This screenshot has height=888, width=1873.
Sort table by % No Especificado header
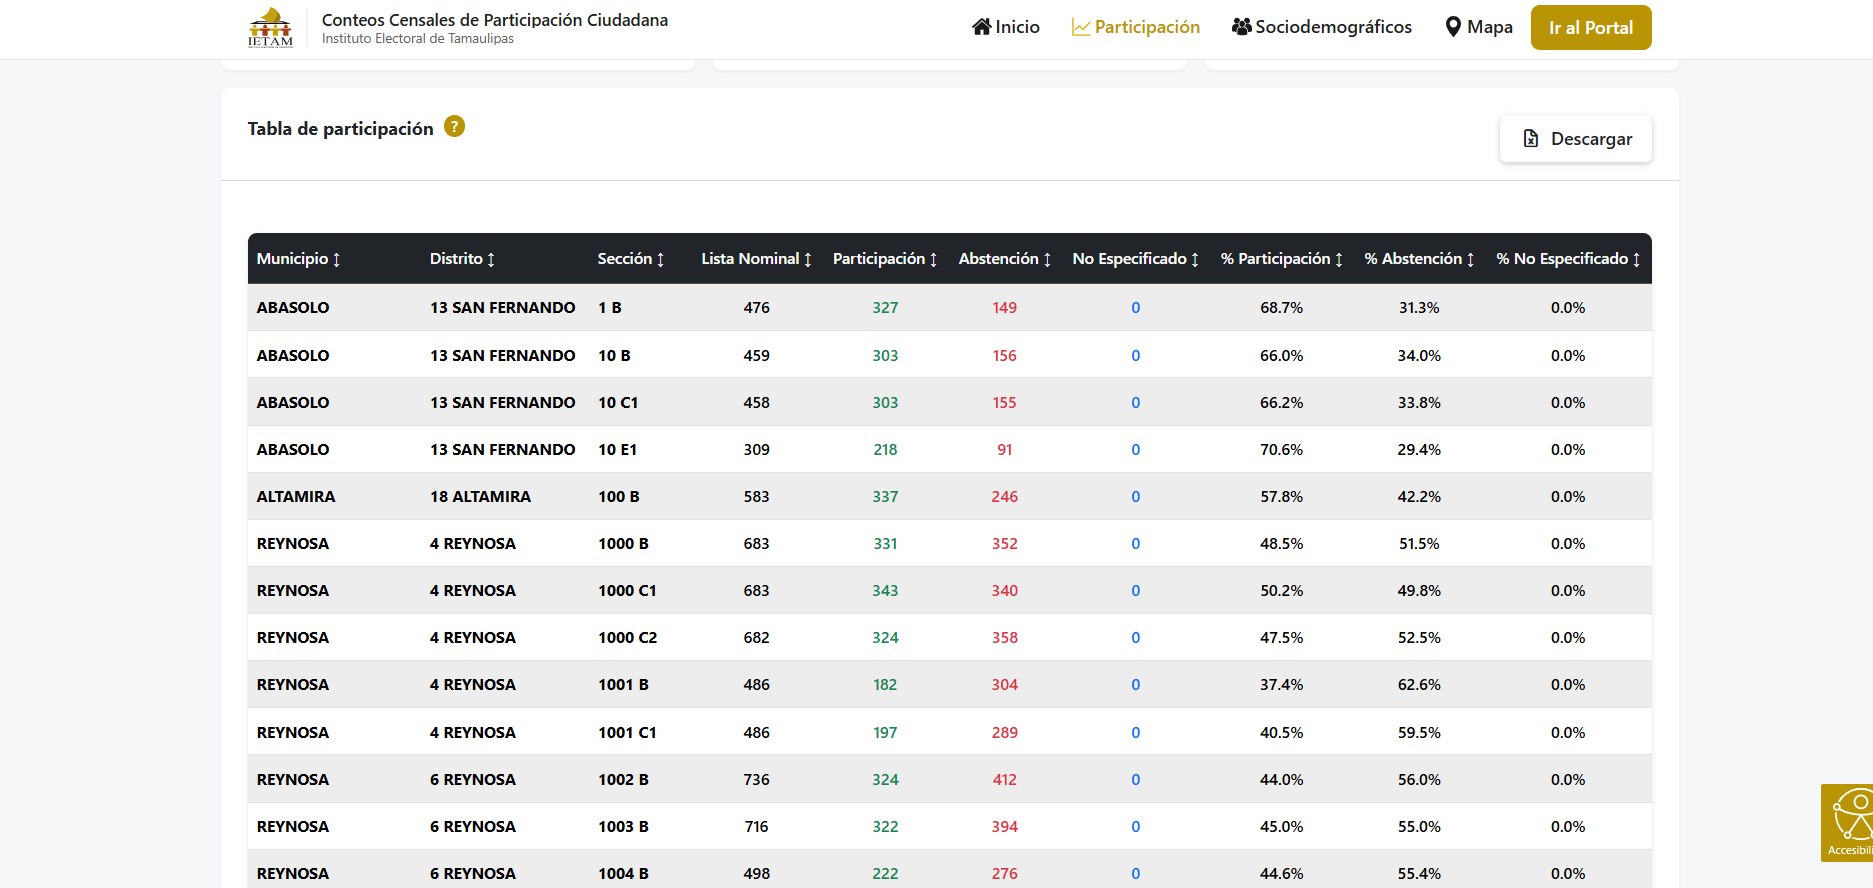click(1562, 259)
